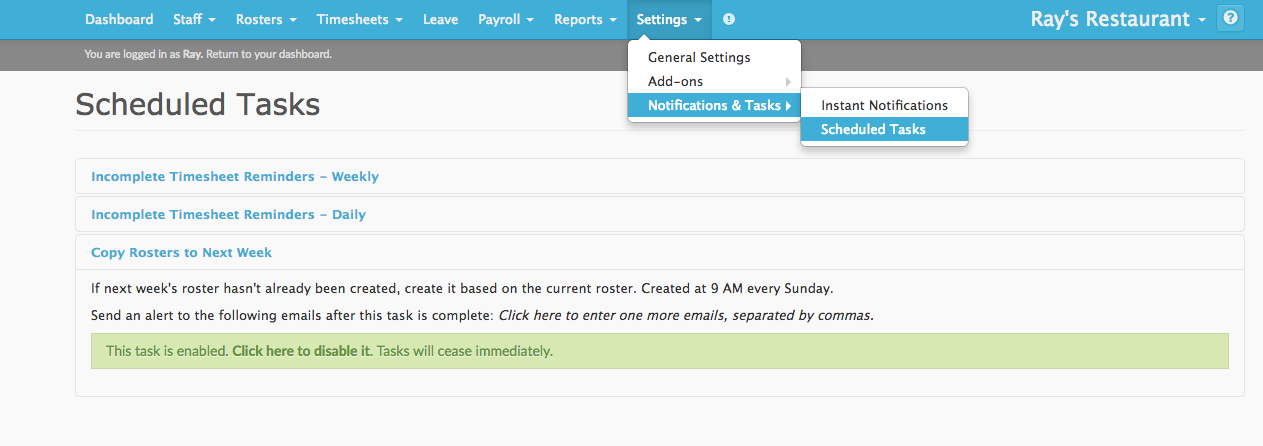
Task: Expand the Rosters dropdown menu
Action: coord(266,19)
